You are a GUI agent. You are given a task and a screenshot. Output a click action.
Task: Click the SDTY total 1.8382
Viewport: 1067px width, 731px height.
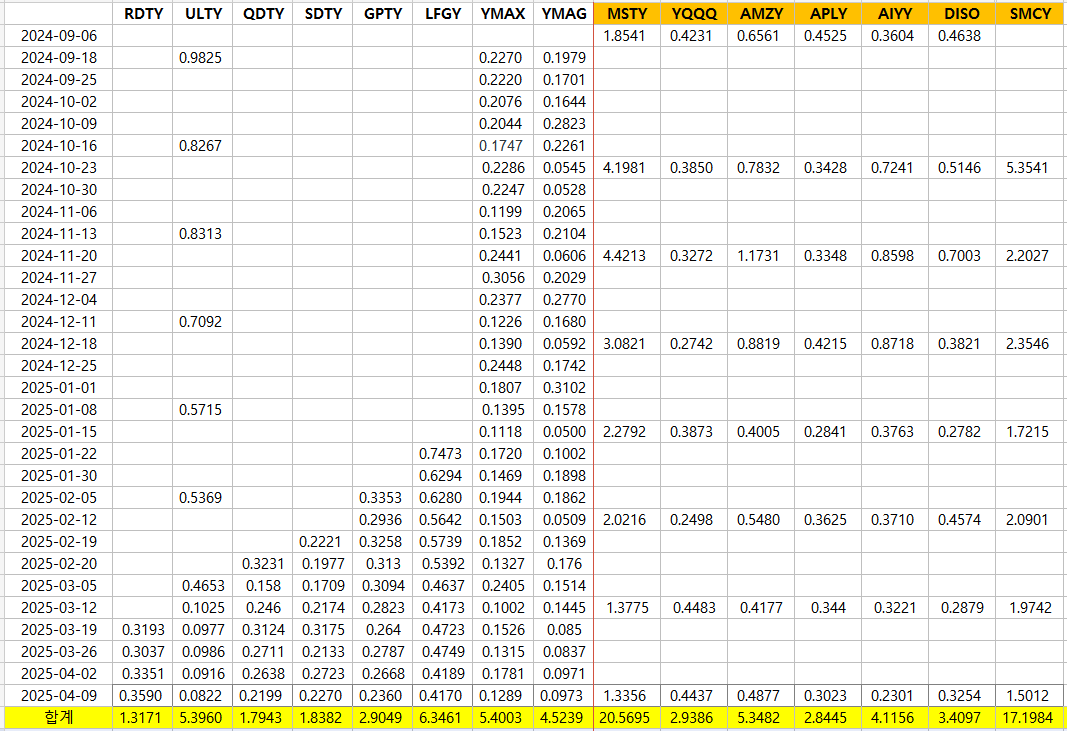tap(323, 717)
